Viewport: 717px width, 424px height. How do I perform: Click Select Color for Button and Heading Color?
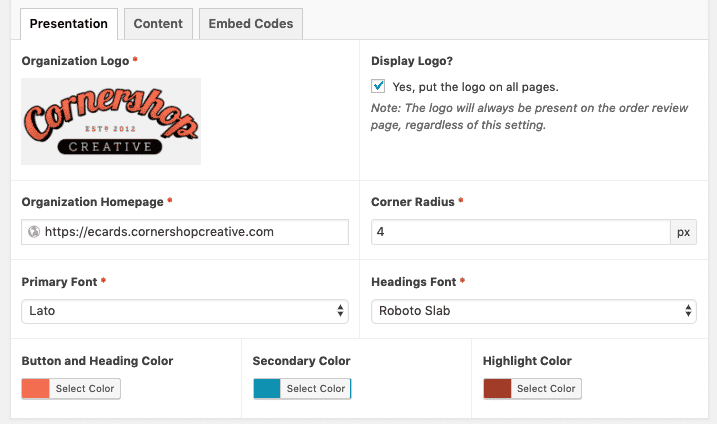[x=85, y=389]
